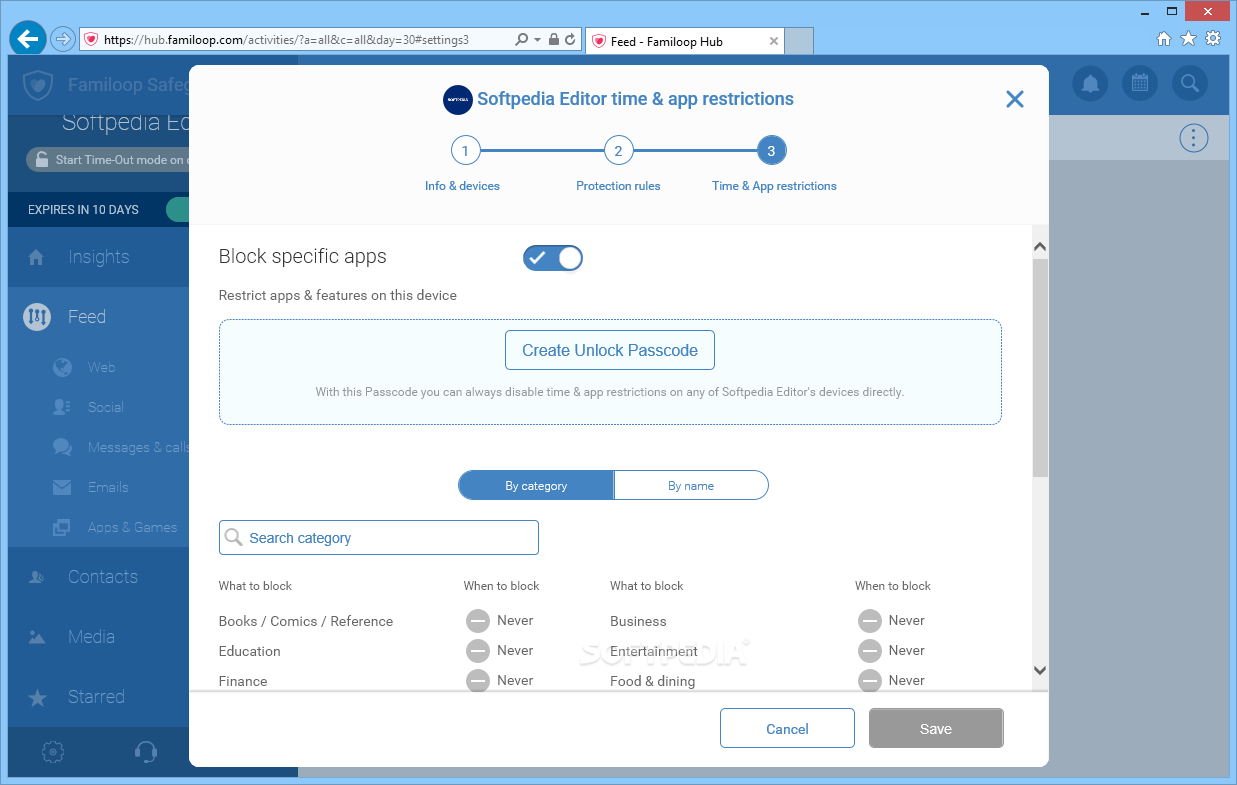Image resolution: width=1237 pixels, height=785 pixels.
Task: Click the Starred star icon in sidebar
Action: (37, 697)
